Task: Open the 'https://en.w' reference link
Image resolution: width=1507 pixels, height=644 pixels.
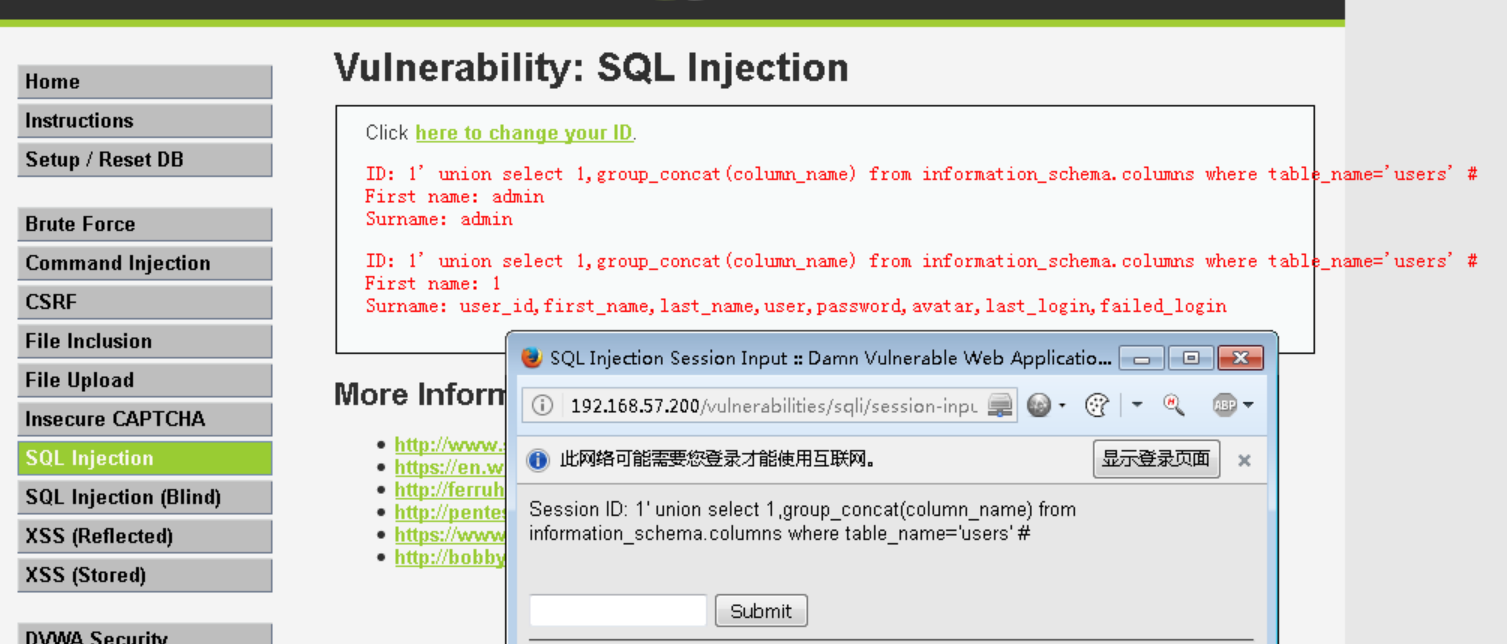Action: pos(450,467)
